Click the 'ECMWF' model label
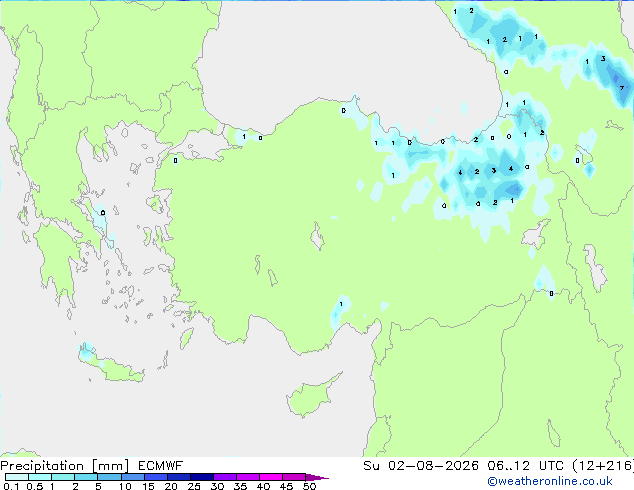The width and height of the screenshot is (634, 490). click(161, 466)
